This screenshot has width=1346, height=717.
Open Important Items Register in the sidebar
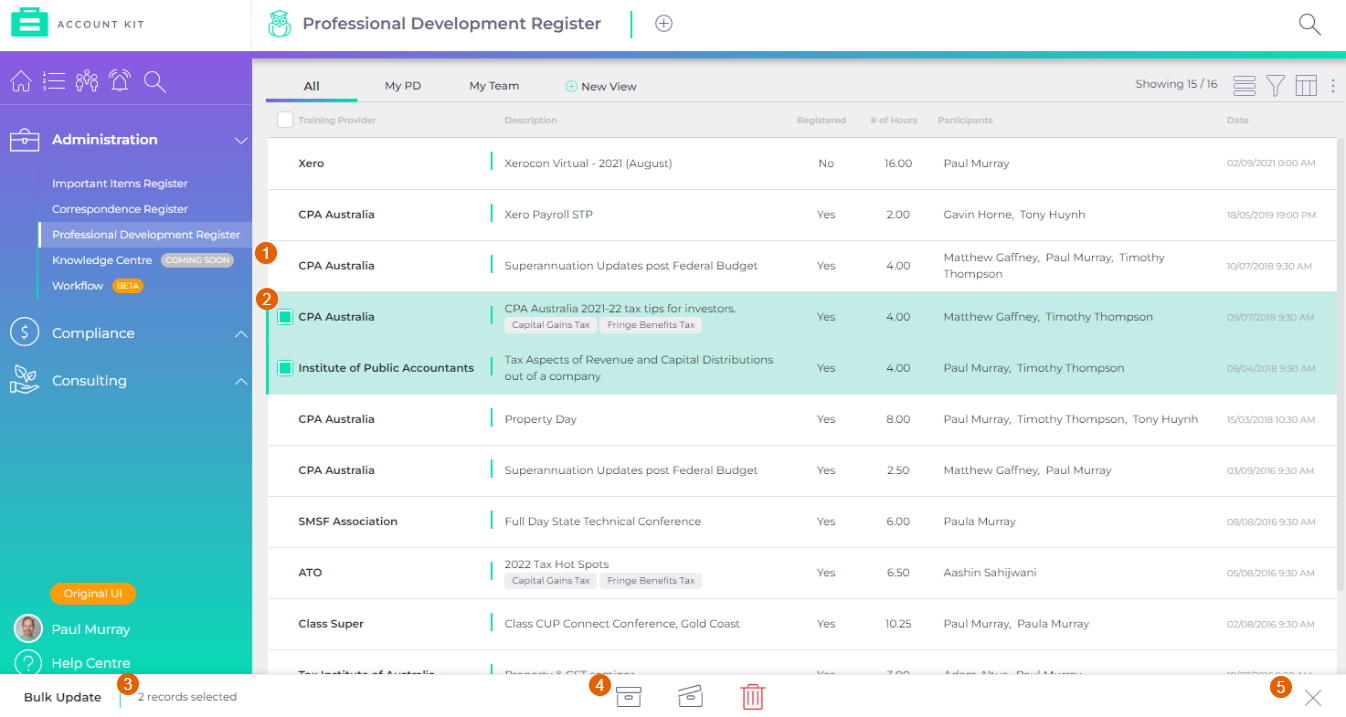click(x=120, y=183)
